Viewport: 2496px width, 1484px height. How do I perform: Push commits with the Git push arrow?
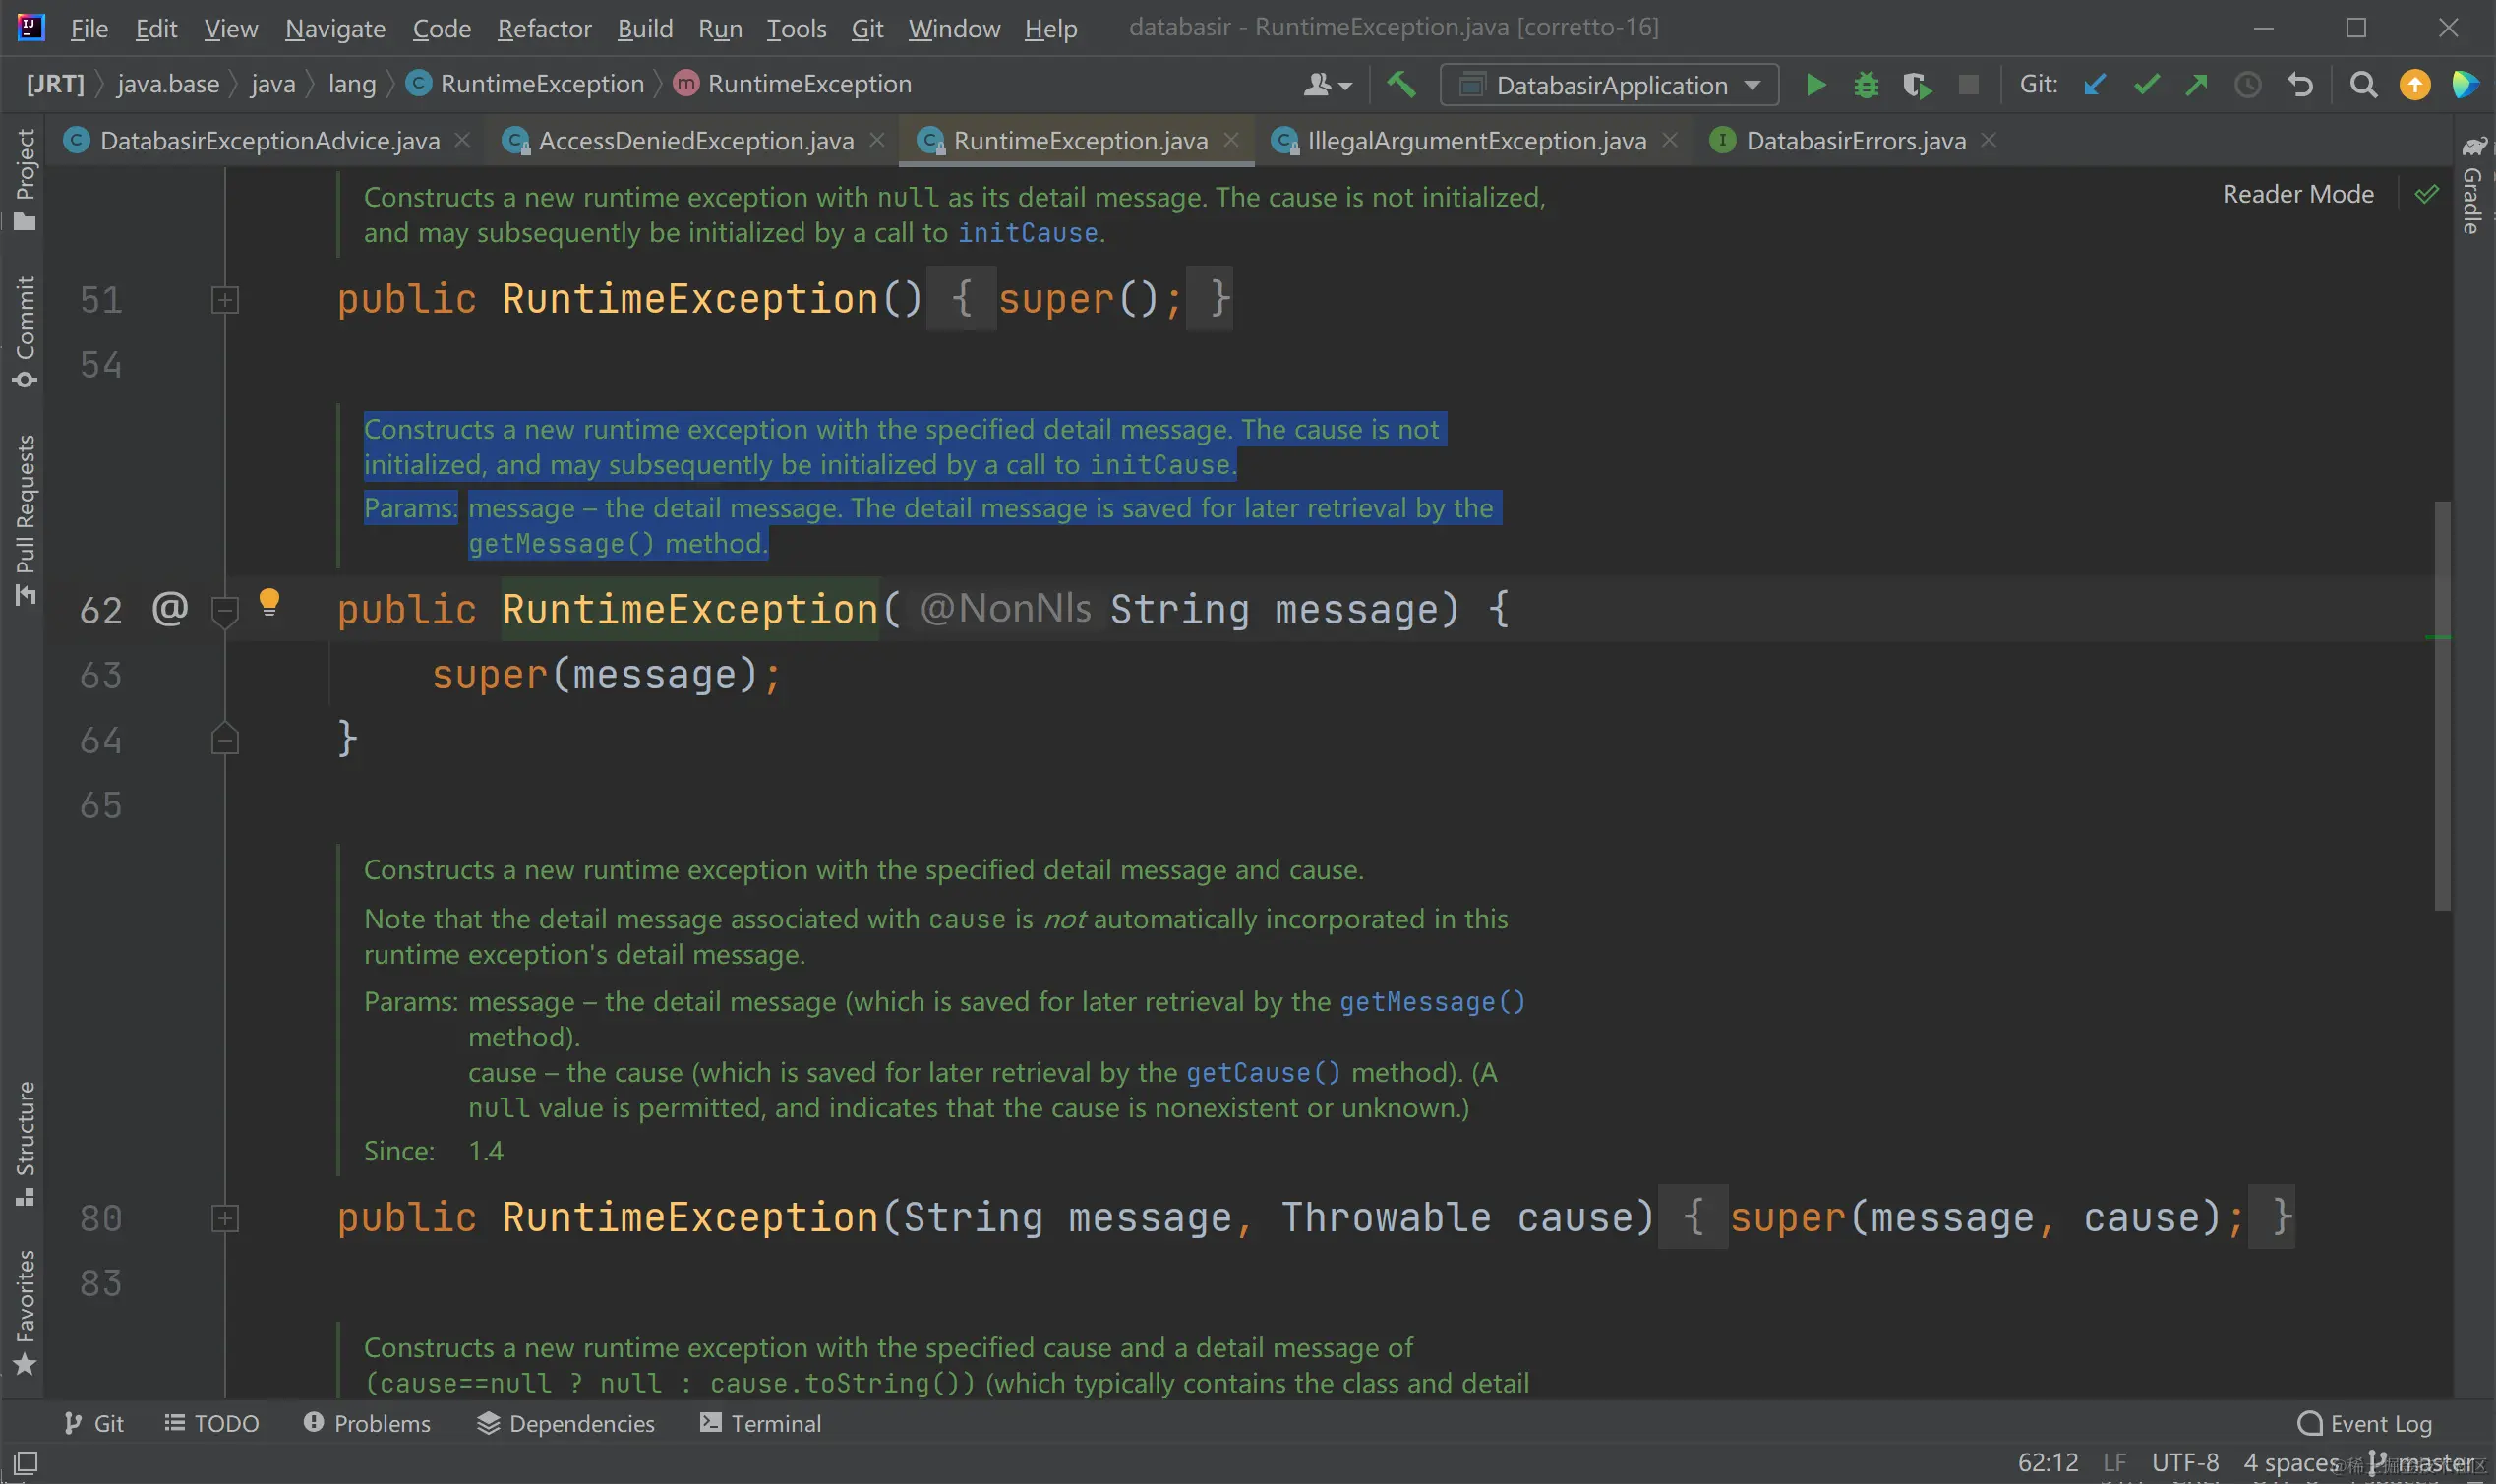click(2196, 85)
